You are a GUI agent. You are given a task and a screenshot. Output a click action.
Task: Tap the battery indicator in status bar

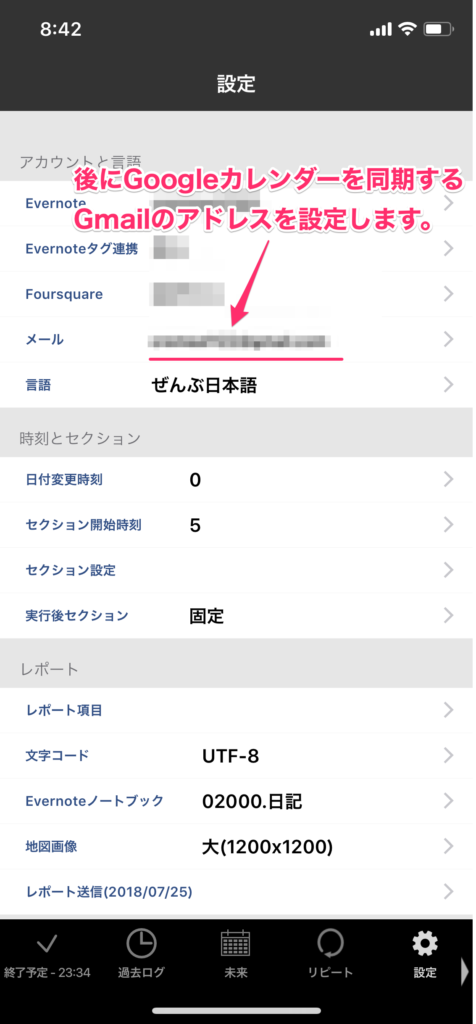click(439, 29)
